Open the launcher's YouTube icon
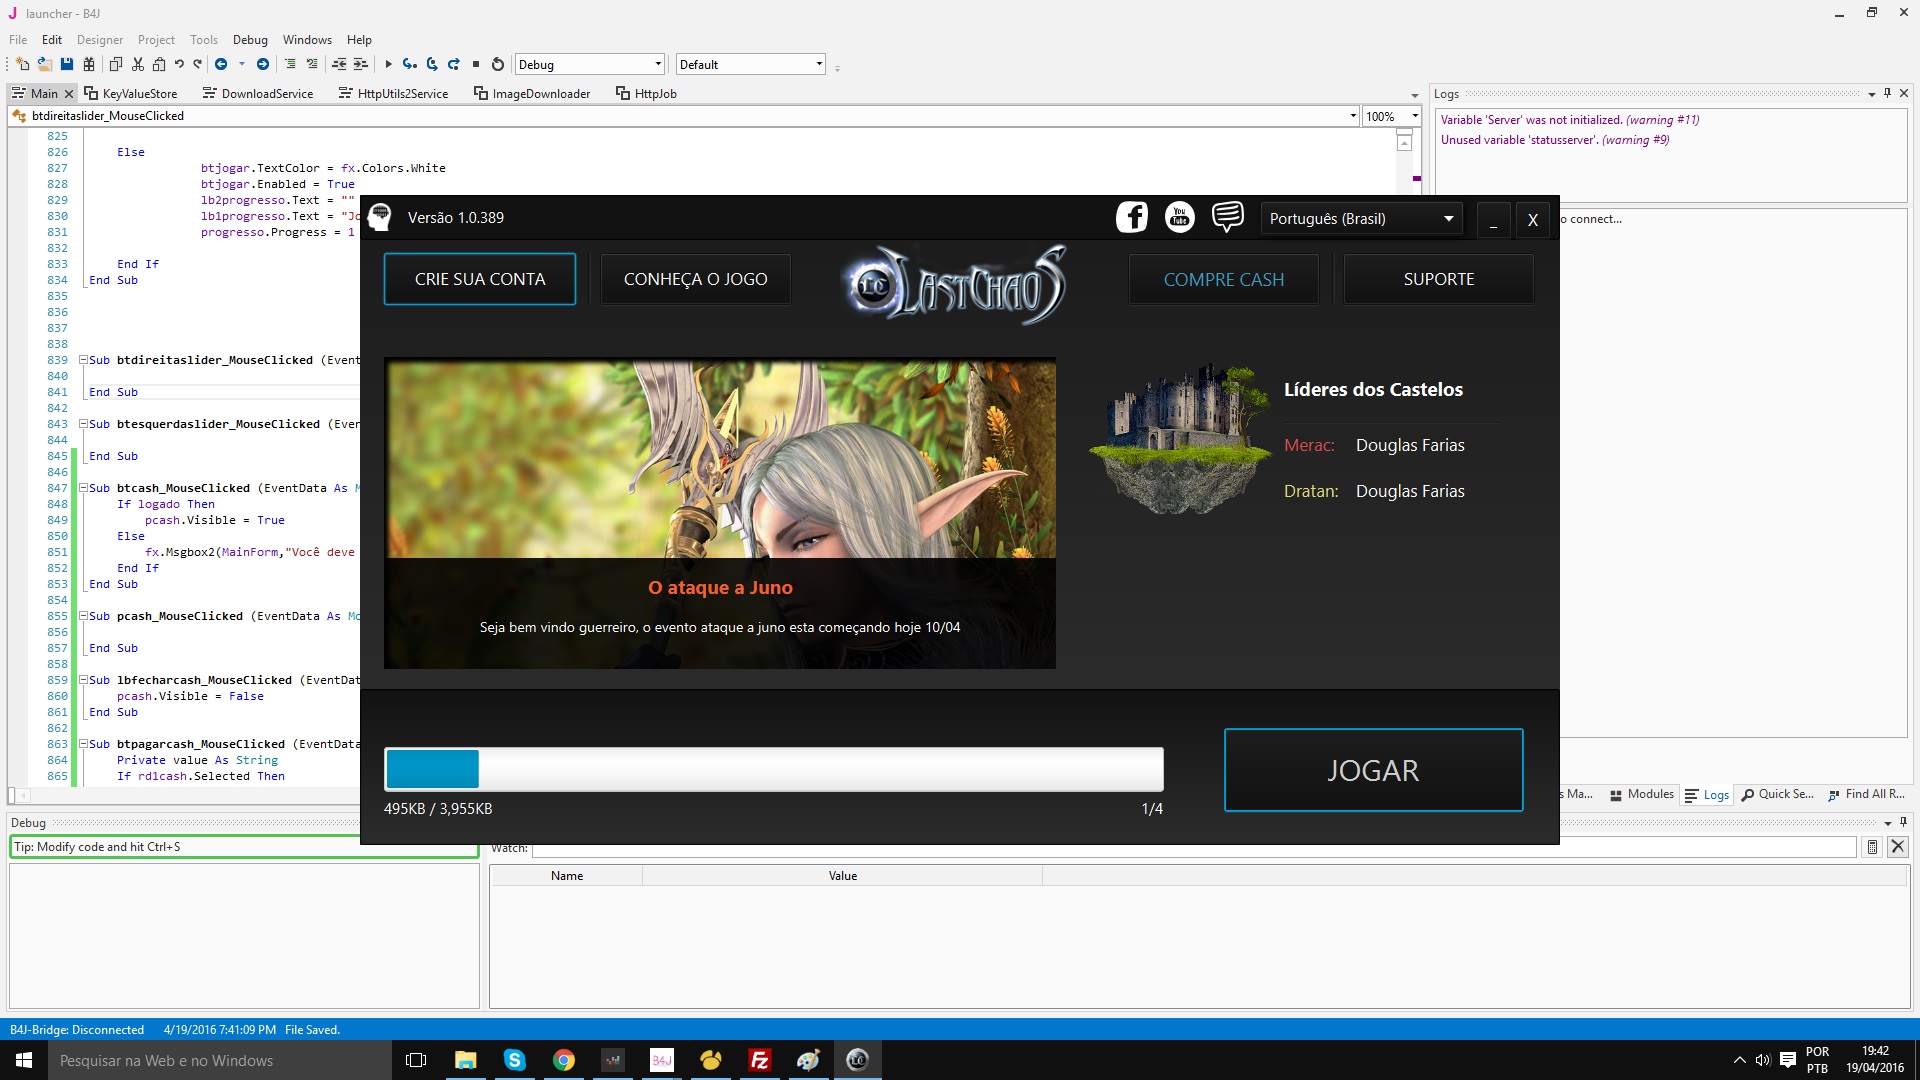1920x1080 pixels. point(1180,217)
